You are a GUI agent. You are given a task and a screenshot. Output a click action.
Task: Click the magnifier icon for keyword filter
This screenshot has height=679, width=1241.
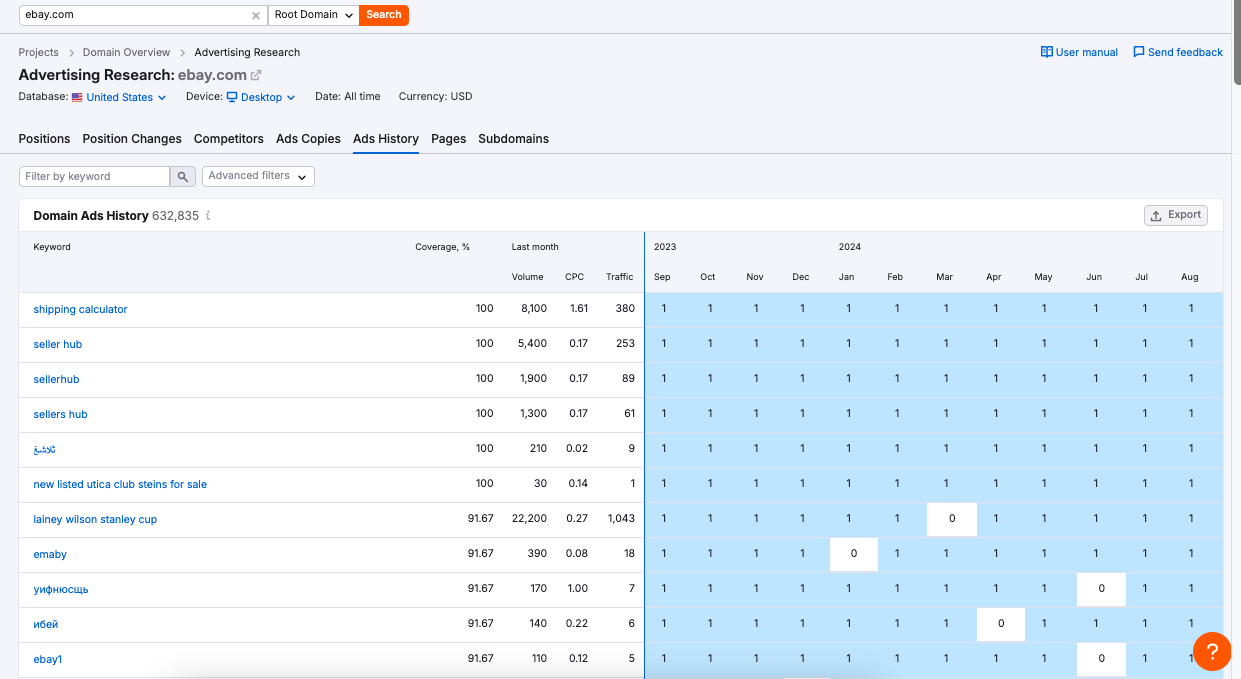coord(183,176)
